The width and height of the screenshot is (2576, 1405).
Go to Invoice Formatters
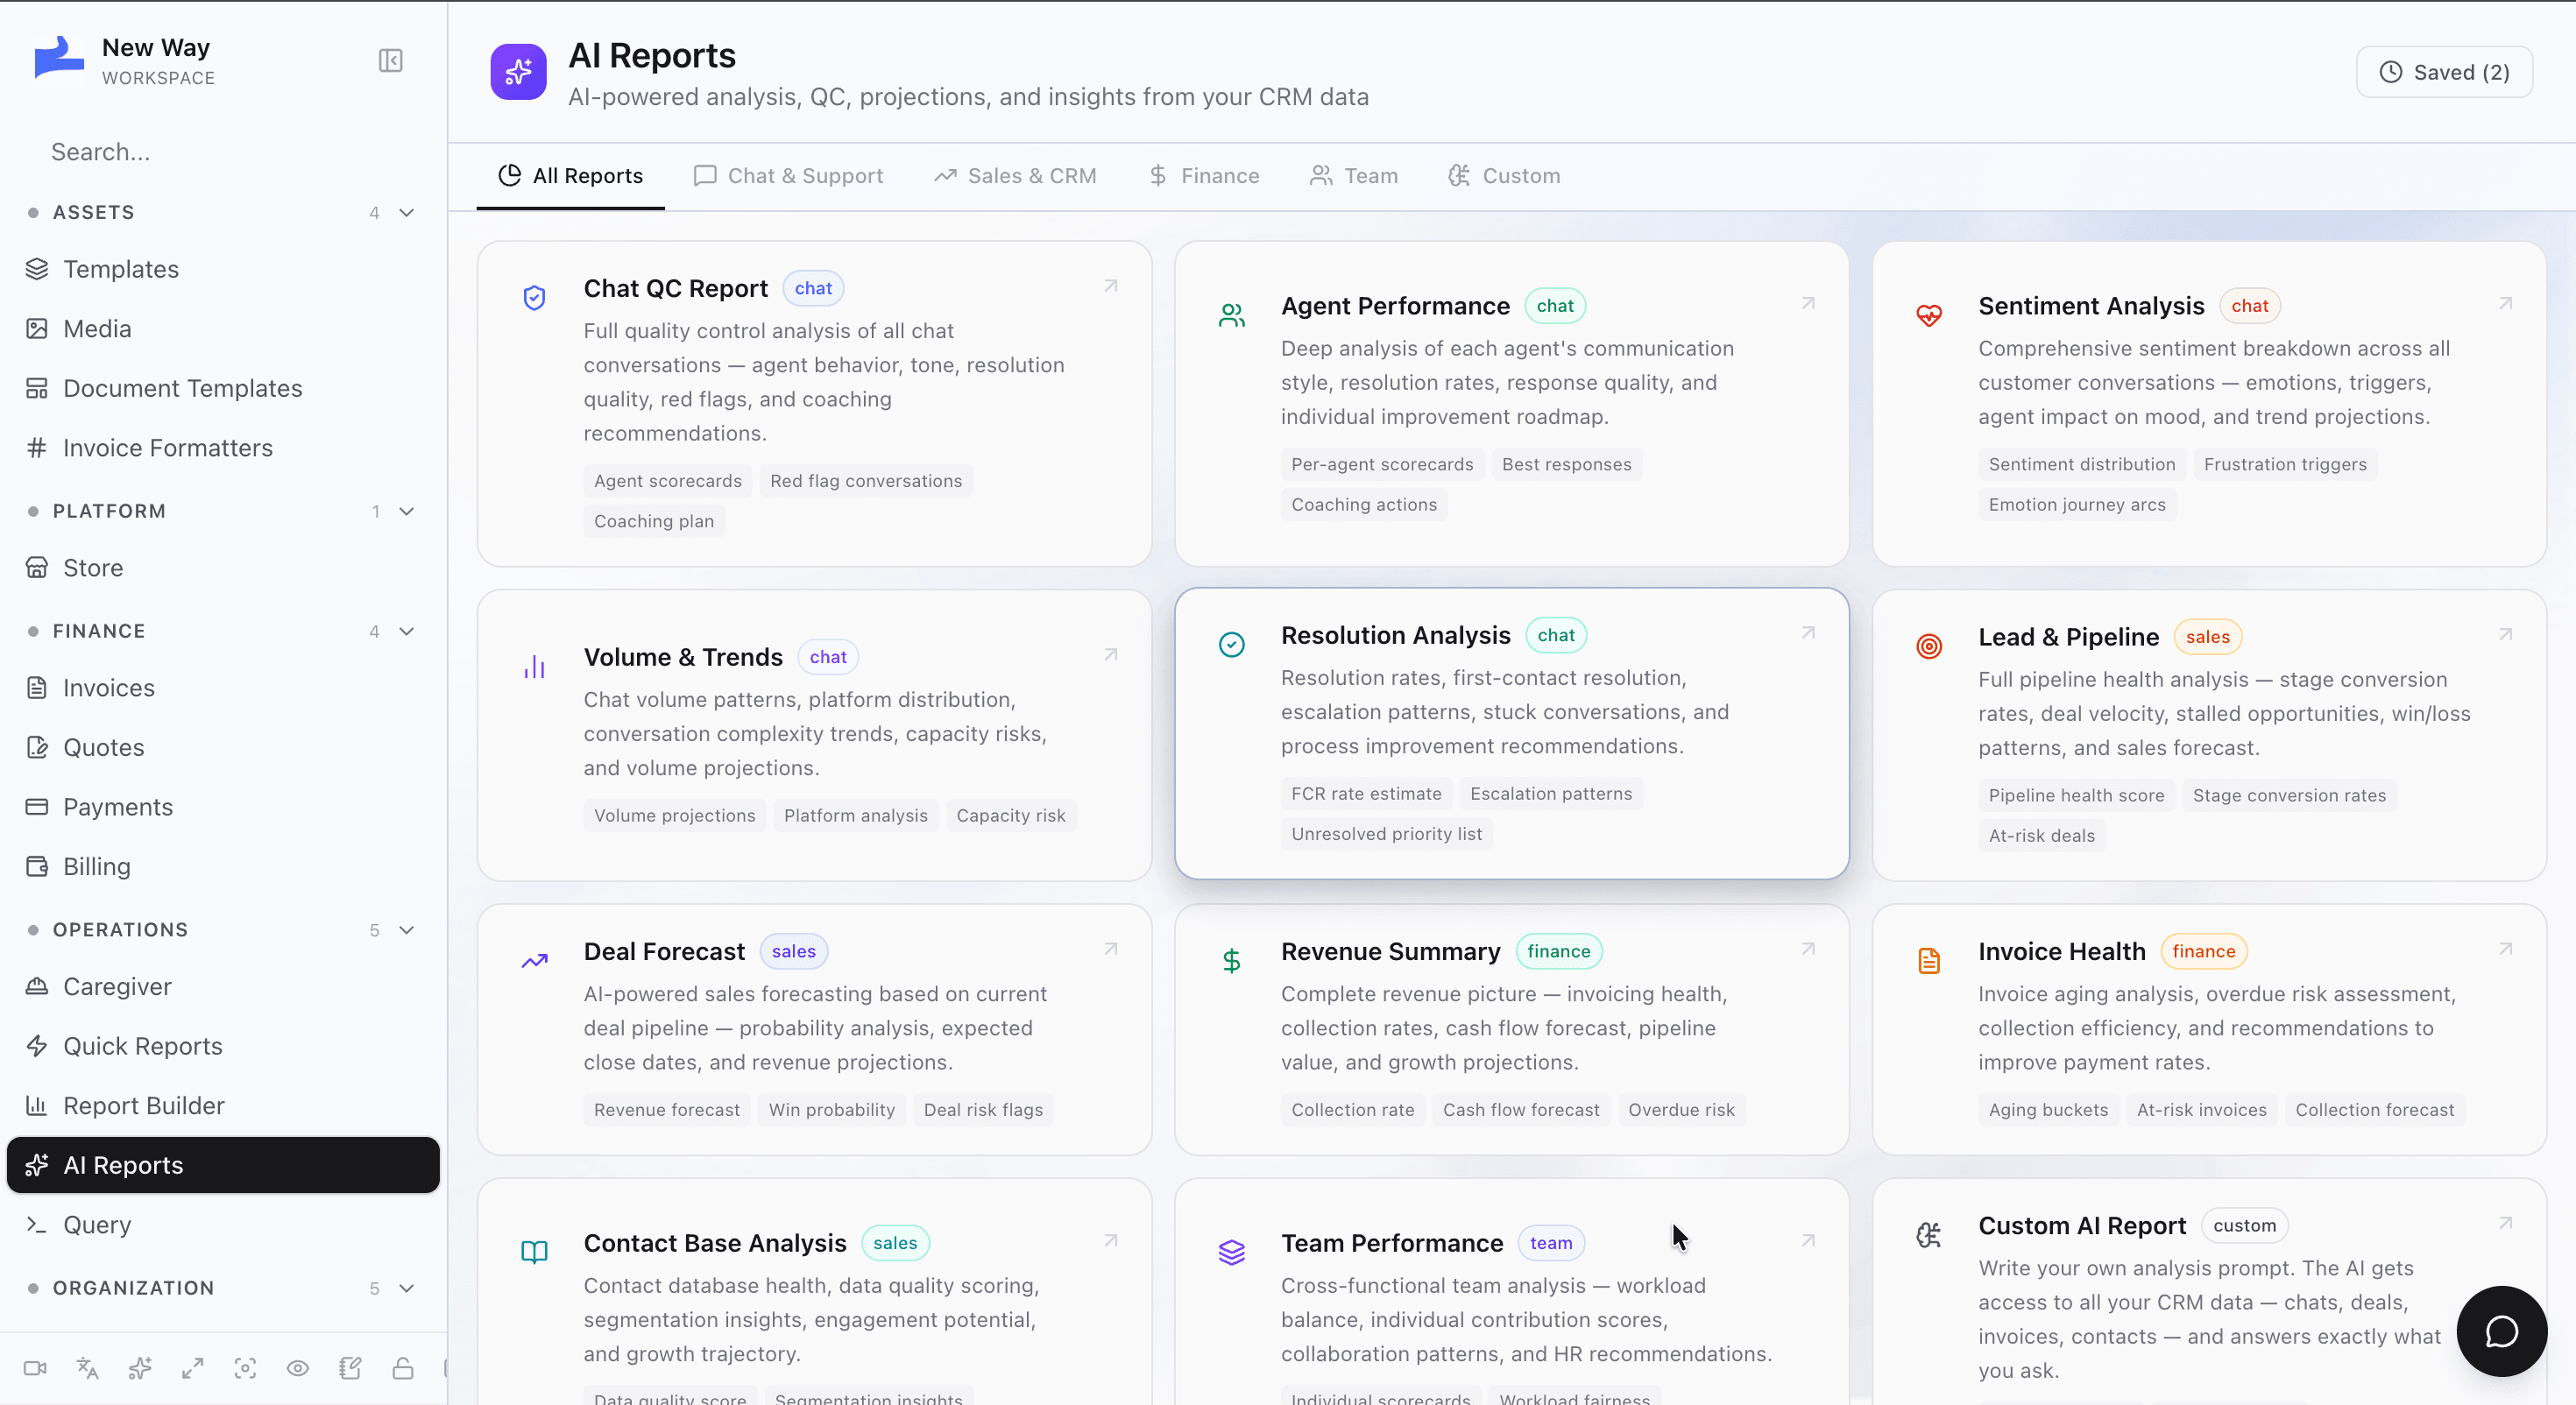[223, 448]
